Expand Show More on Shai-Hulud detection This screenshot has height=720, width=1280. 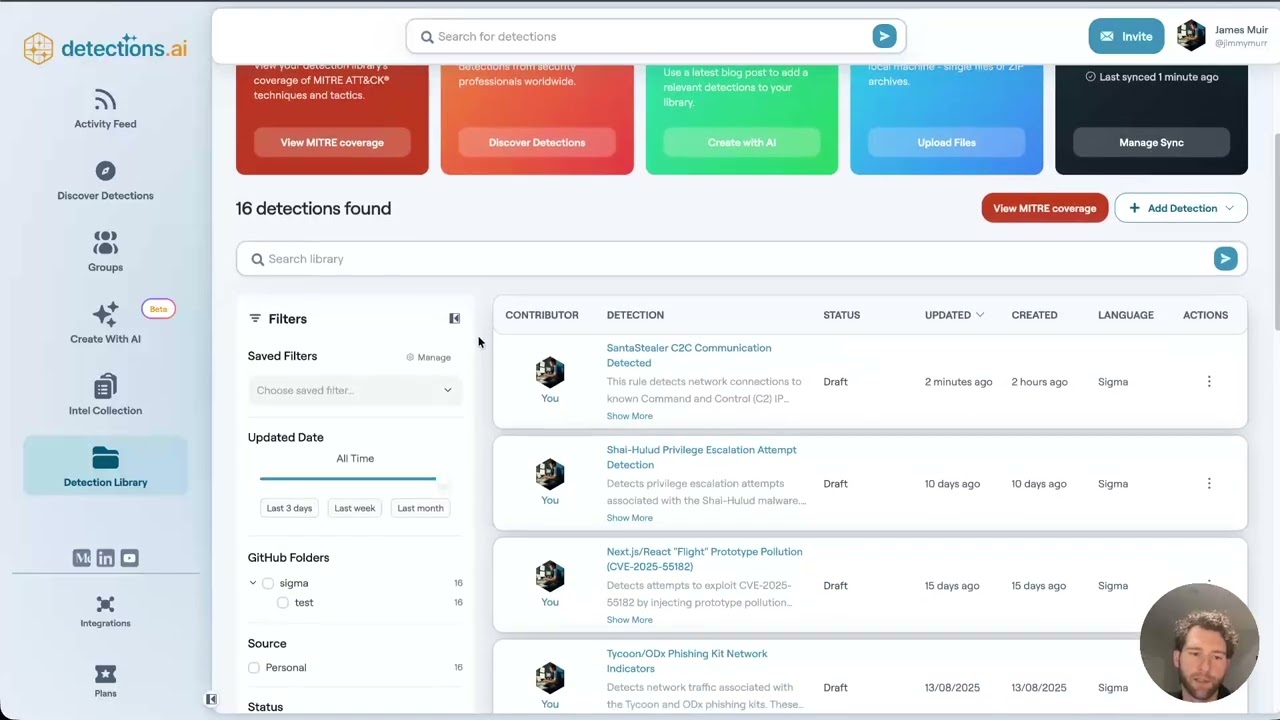(629, 518)
